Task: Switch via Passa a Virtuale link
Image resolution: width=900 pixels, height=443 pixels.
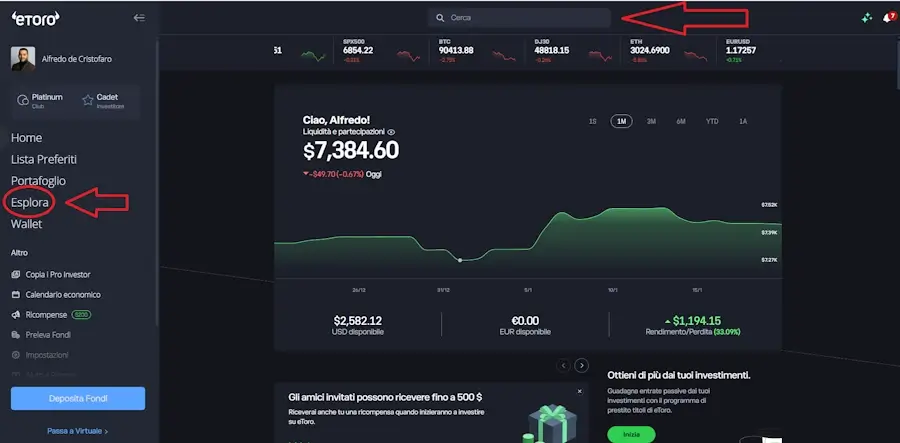Action: click(x=77, y=431)
